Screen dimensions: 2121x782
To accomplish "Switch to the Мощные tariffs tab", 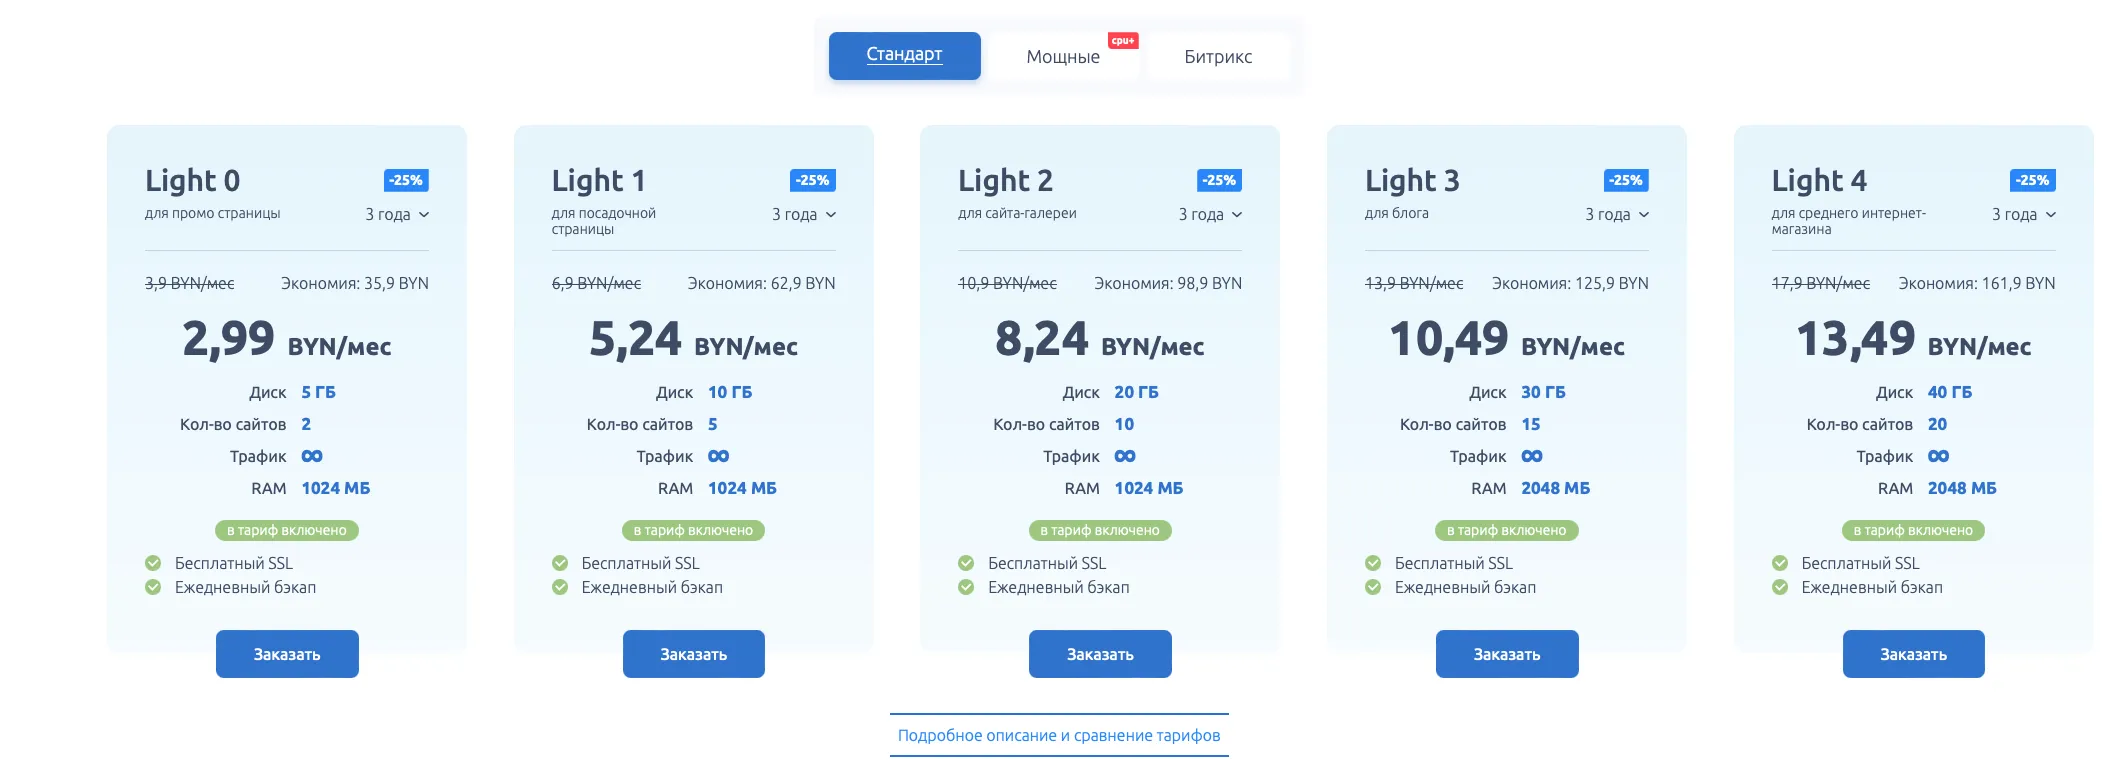I will tap(1062, 57).
